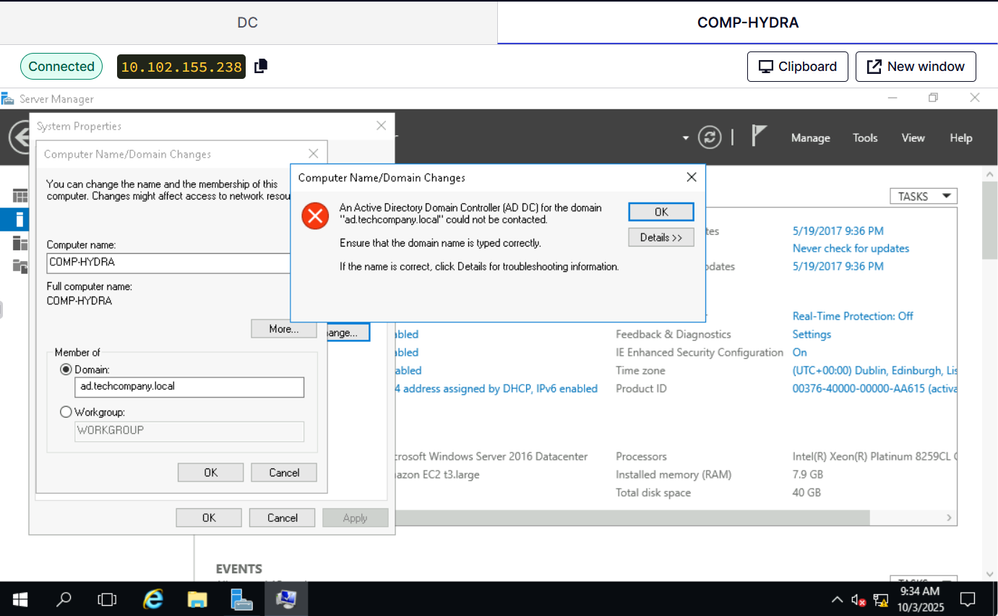The height and width of the screenshot is (616, 998).
Task: Open Task View on the taskbar
Action: click(107, 599)
